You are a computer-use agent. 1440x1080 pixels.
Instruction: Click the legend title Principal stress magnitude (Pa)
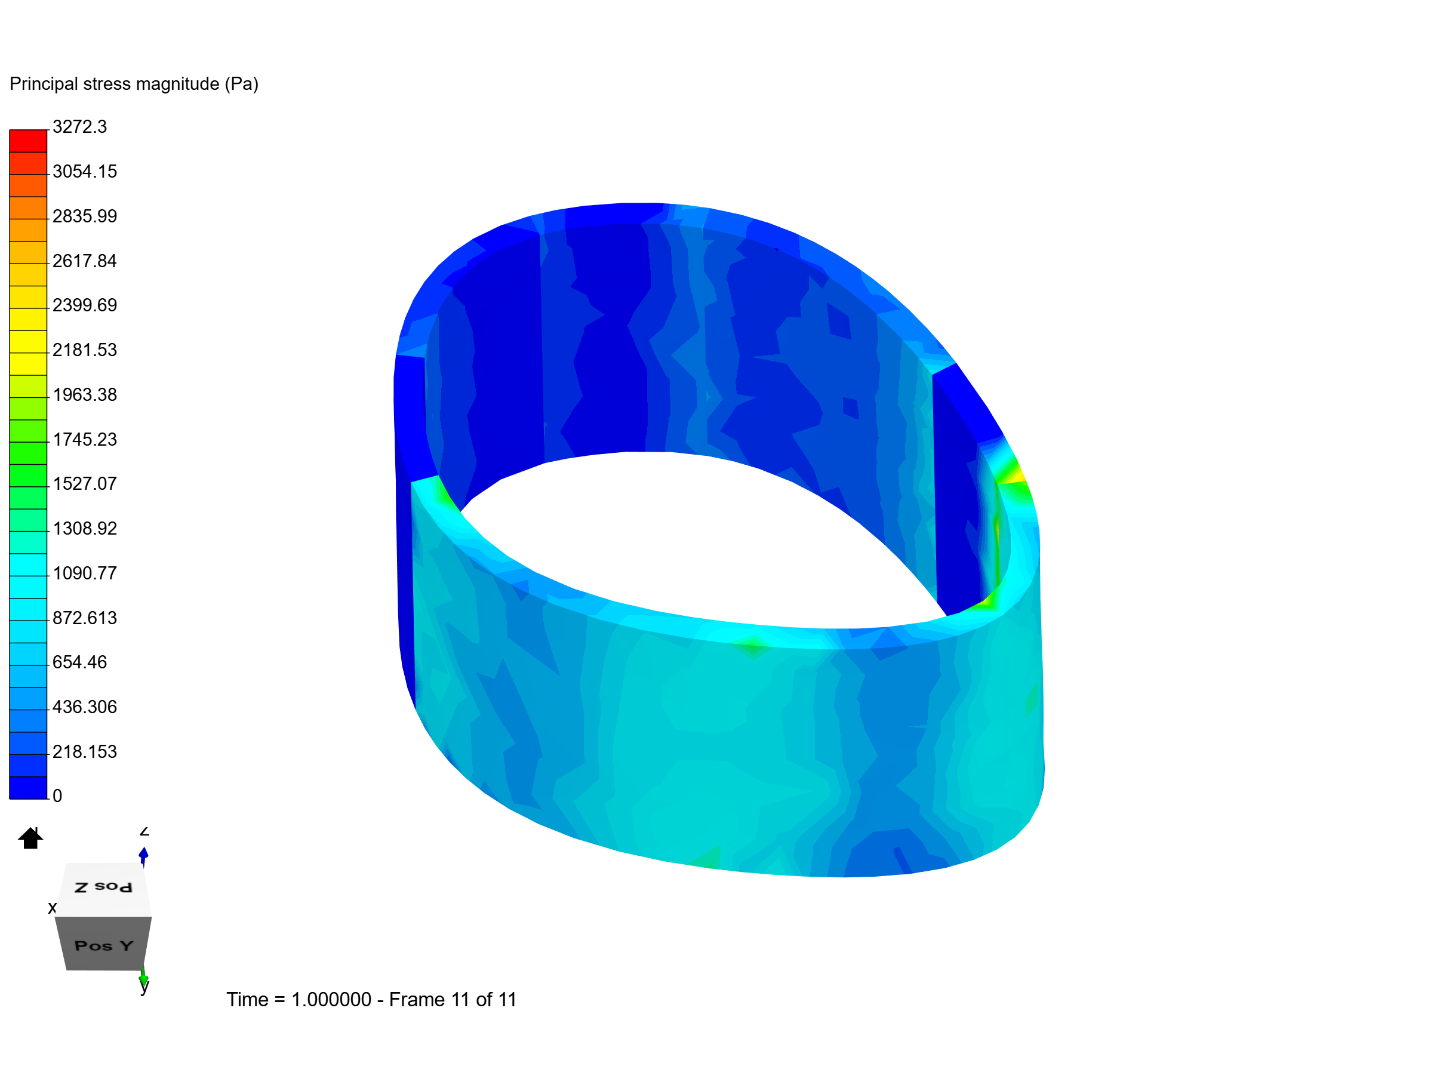134,84
